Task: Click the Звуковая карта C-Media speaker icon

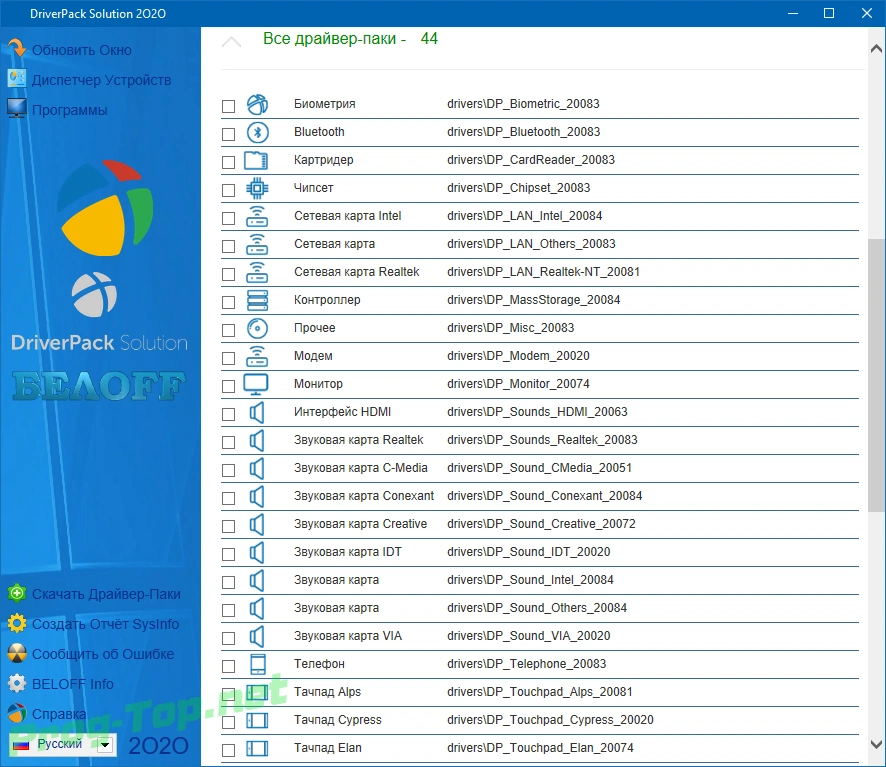Action: (x=257, y=469)
